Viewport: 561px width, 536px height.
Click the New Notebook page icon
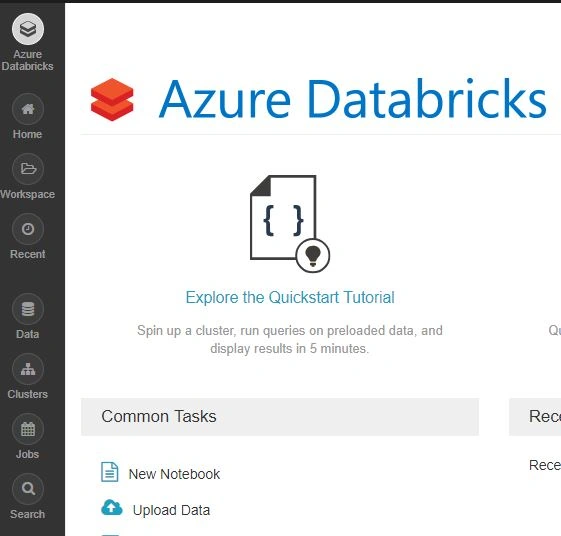click(109, 472)
